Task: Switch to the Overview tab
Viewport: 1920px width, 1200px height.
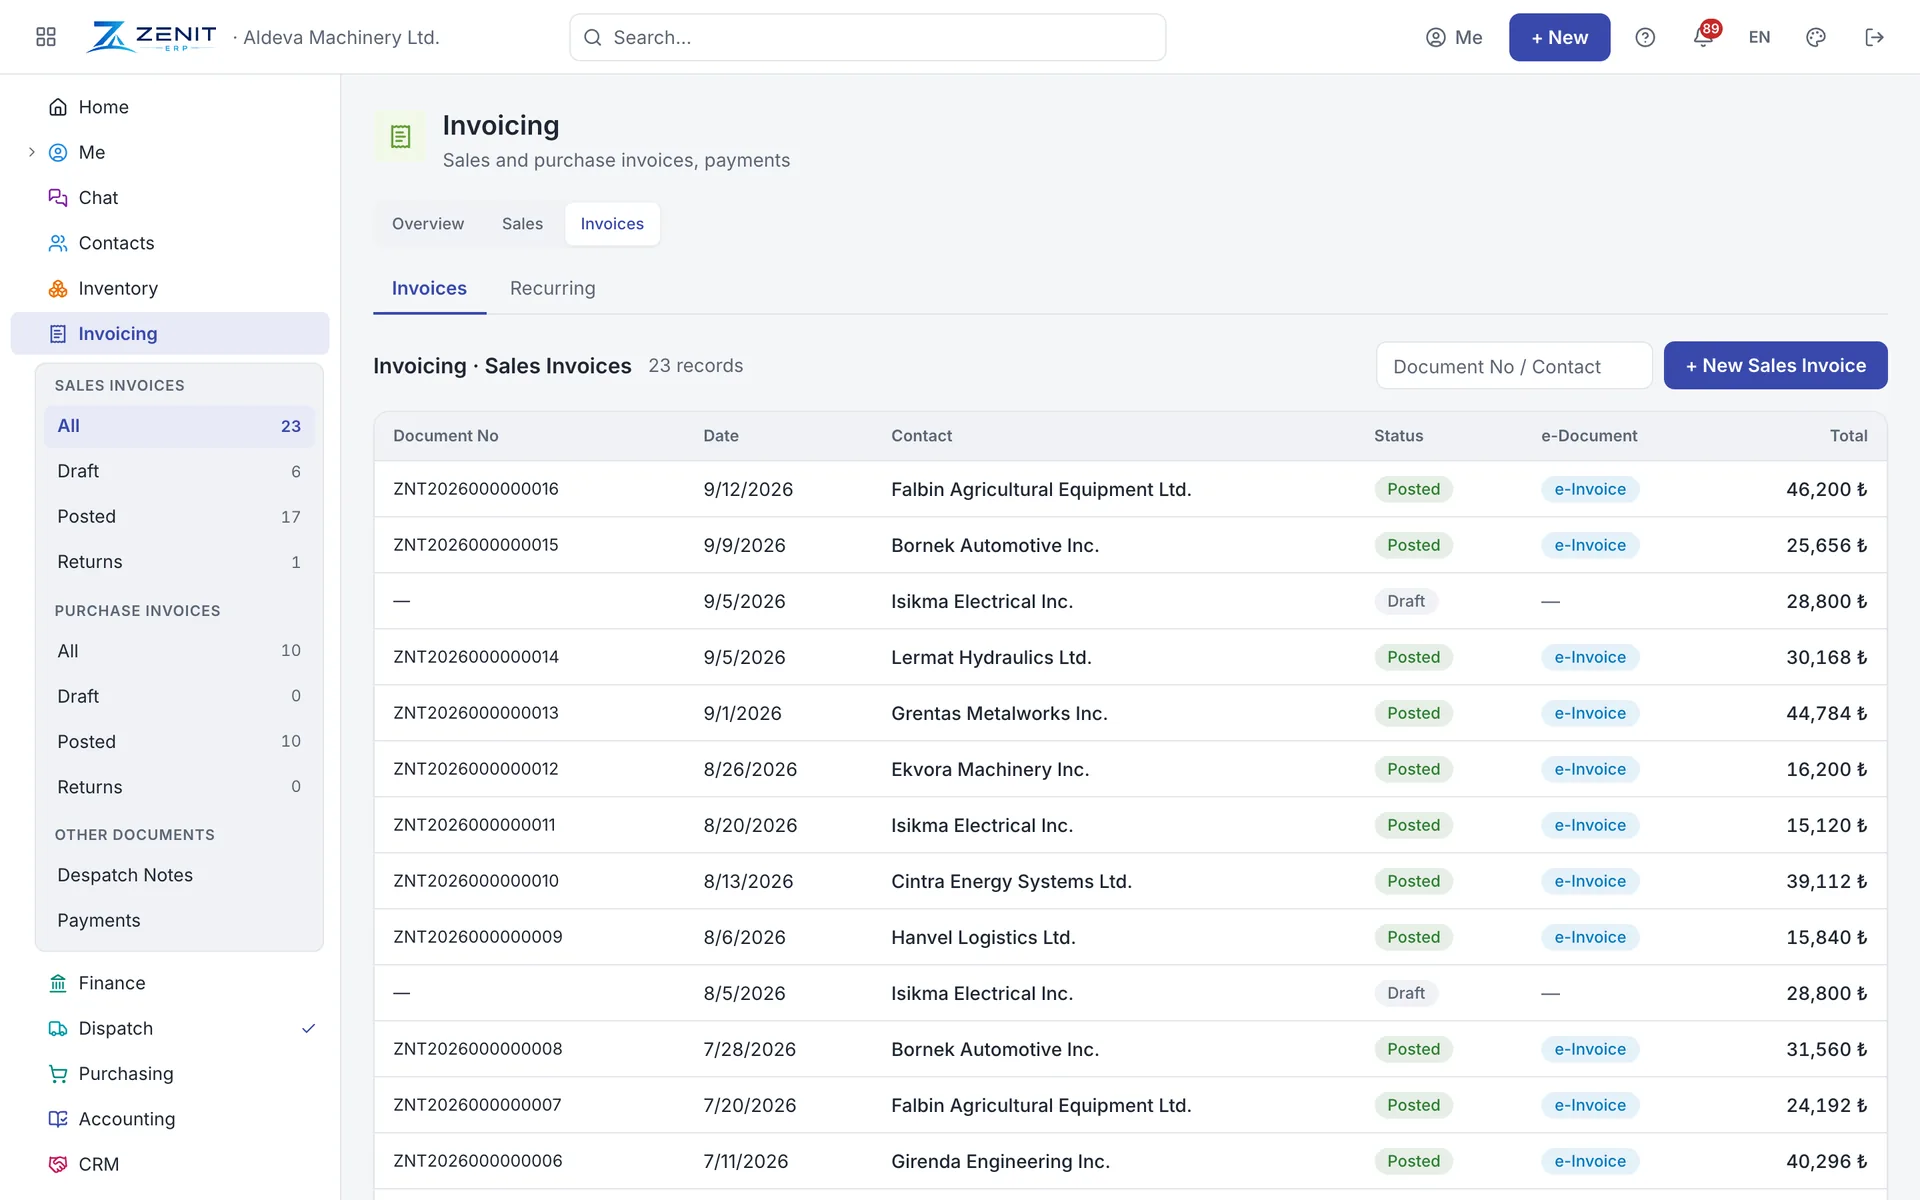Action: (x=428, y=224)
